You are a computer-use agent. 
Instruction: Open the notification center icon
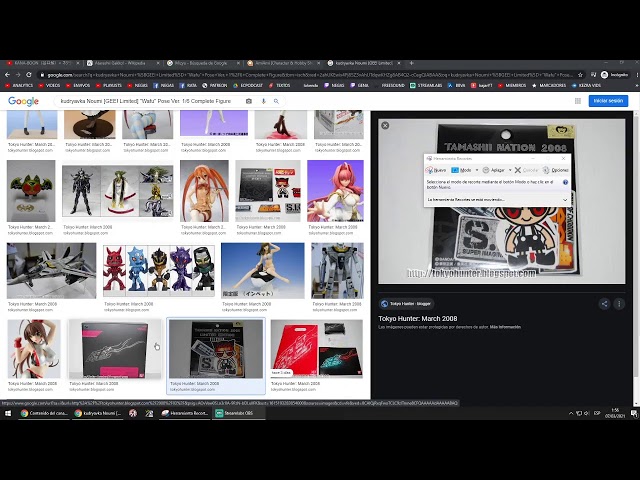coord(634,413)
